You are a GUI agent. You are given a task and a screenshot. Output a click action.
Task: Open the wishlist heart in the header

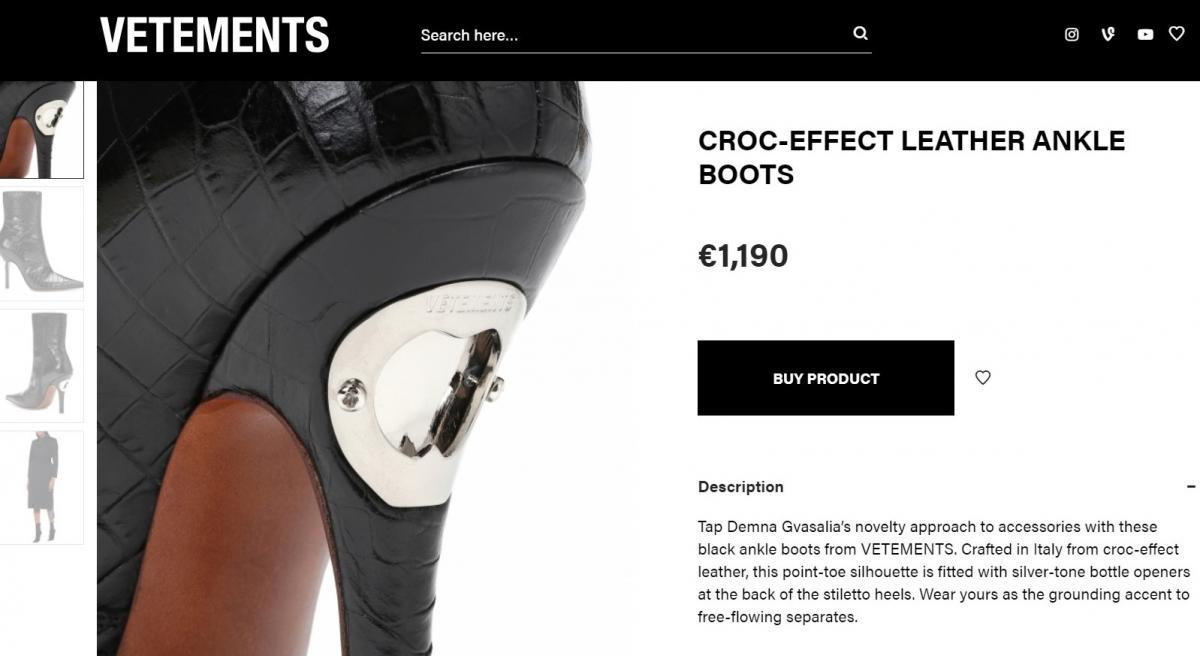1177,34
